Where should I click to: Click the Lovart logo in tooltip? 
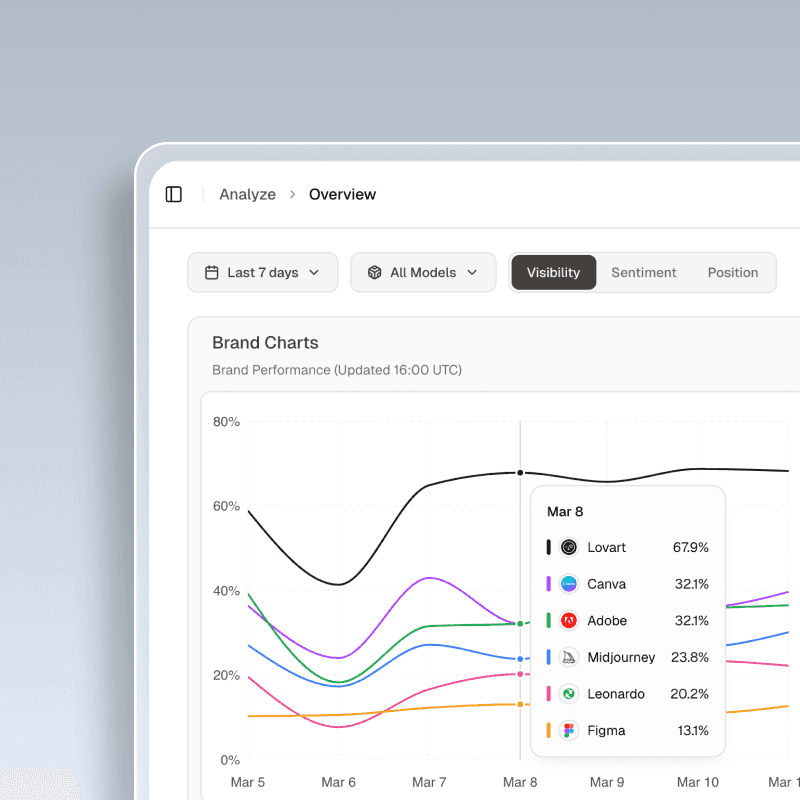pyautogui.click(x=568, y=547)
